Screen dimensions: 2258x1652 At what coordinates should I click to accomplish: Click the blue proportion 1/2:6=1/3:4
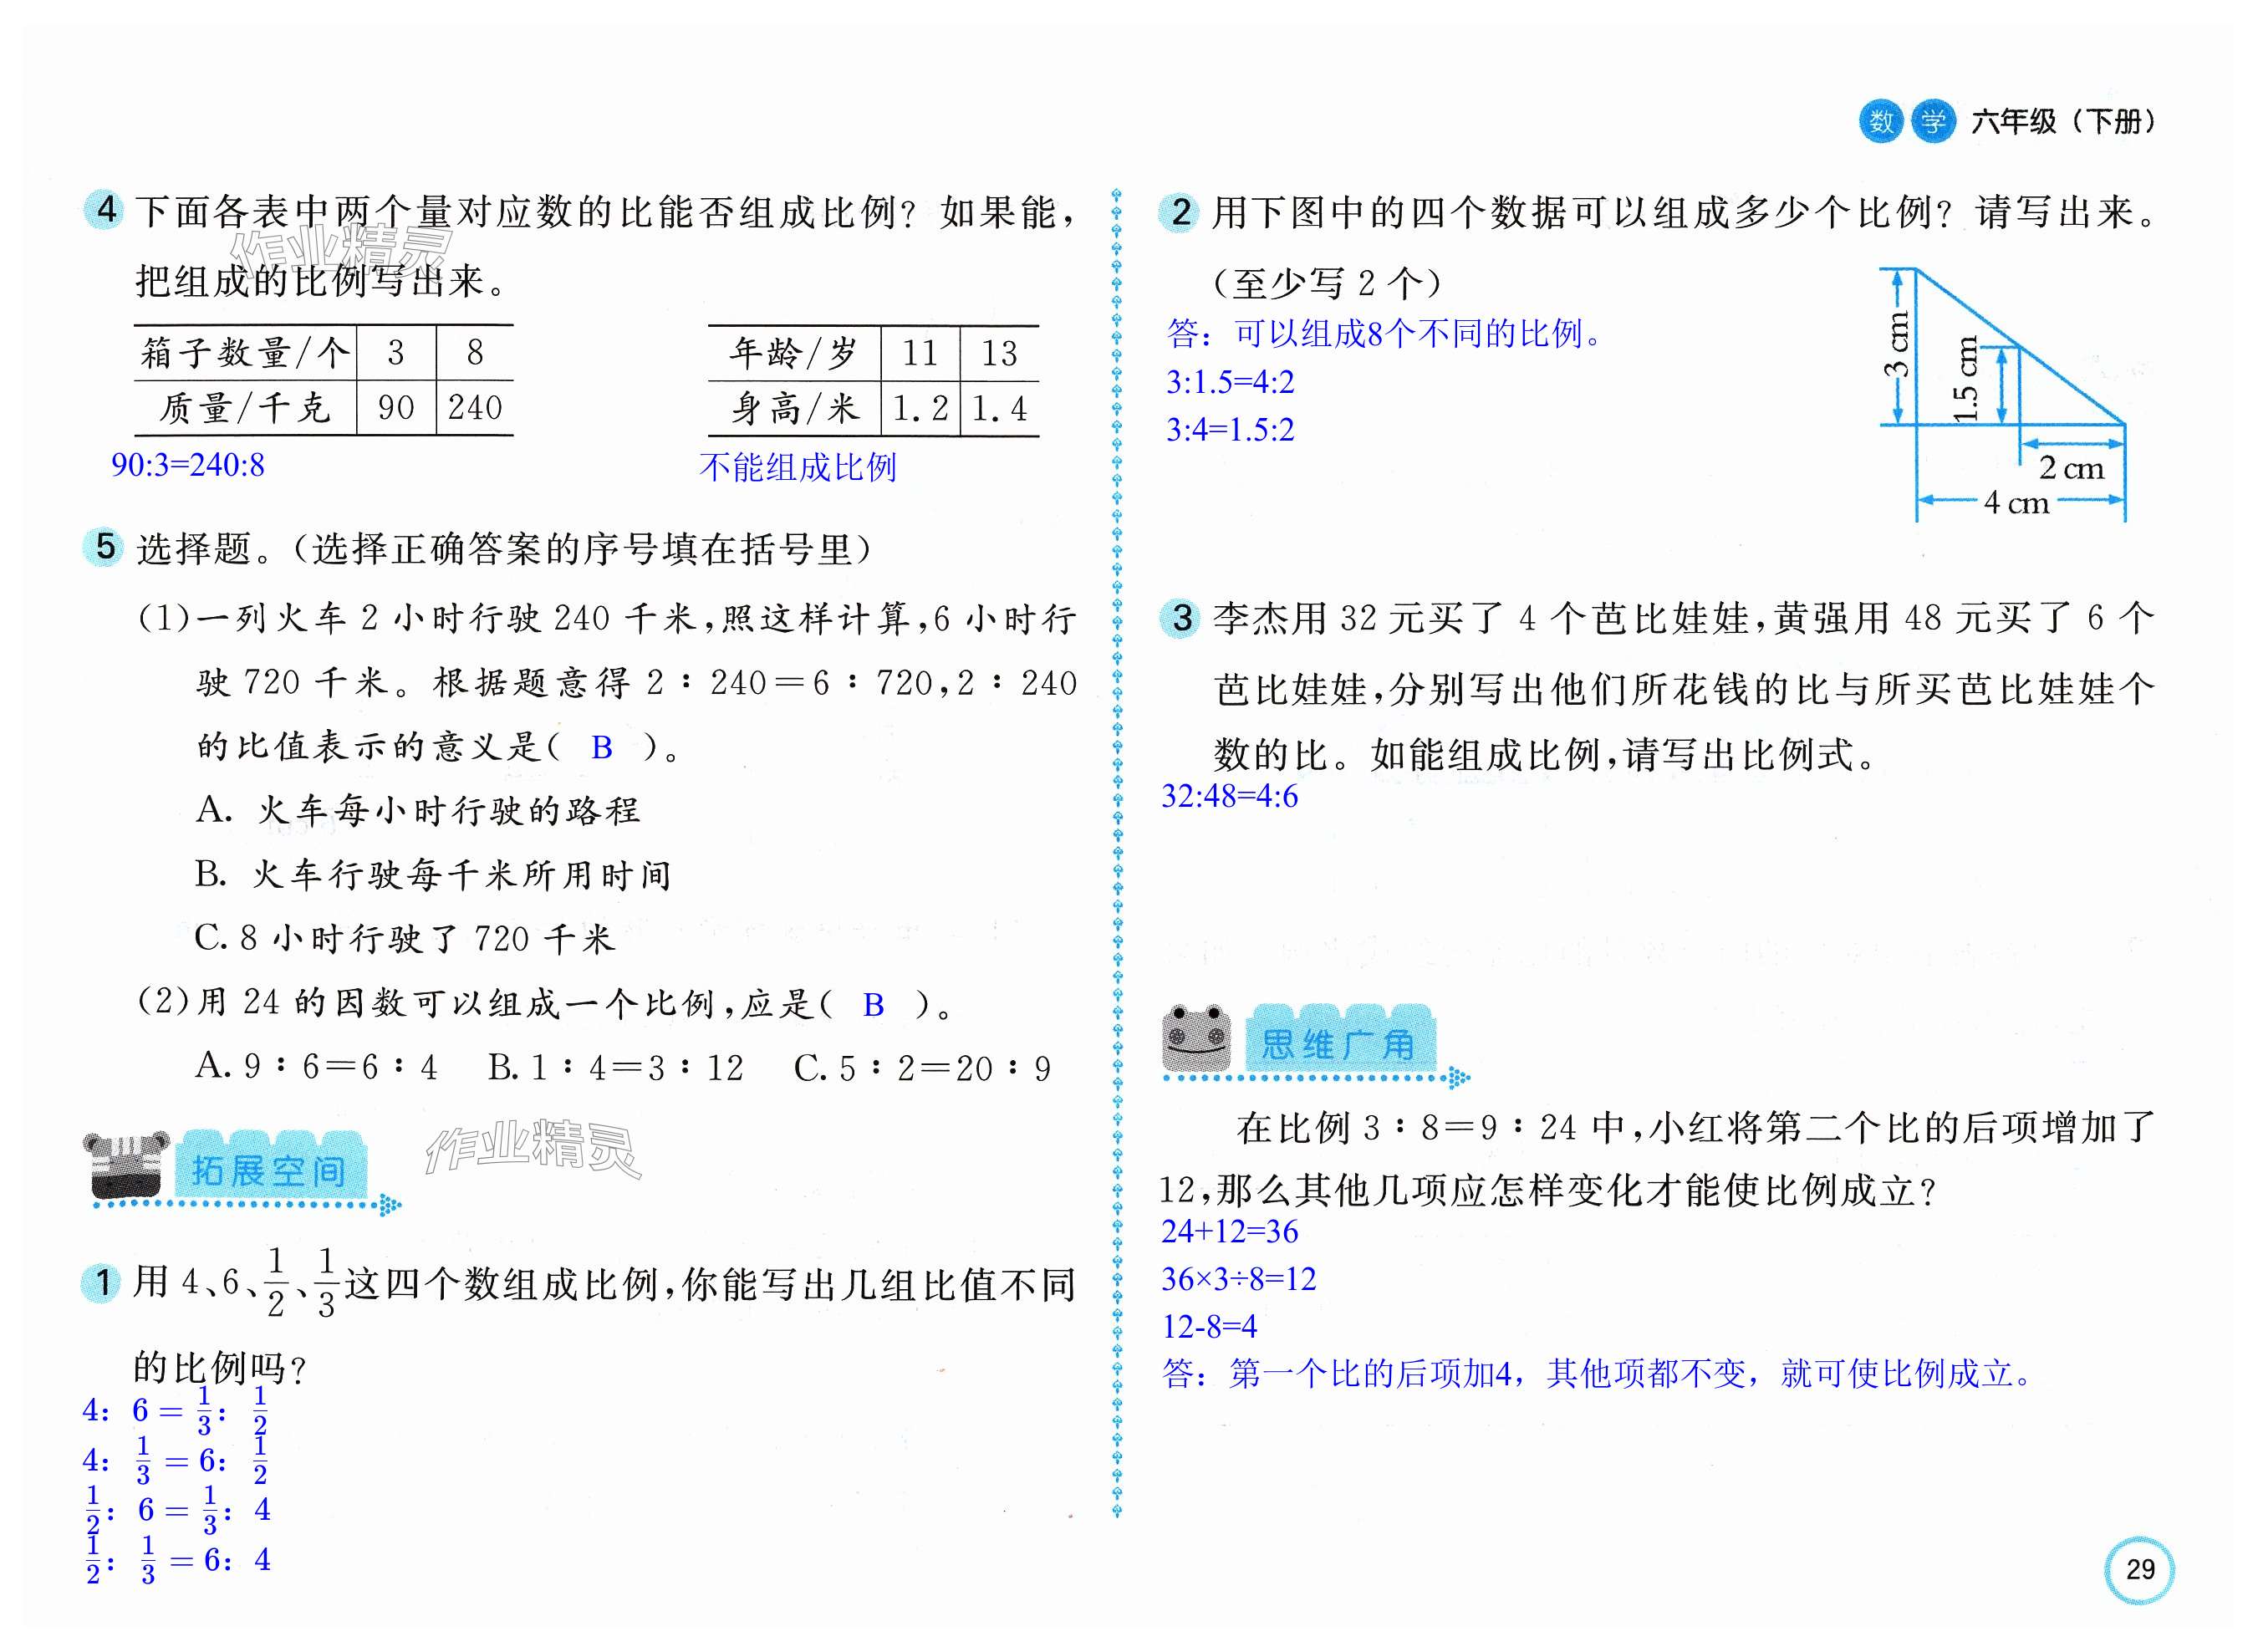(x=179, y=1510)
